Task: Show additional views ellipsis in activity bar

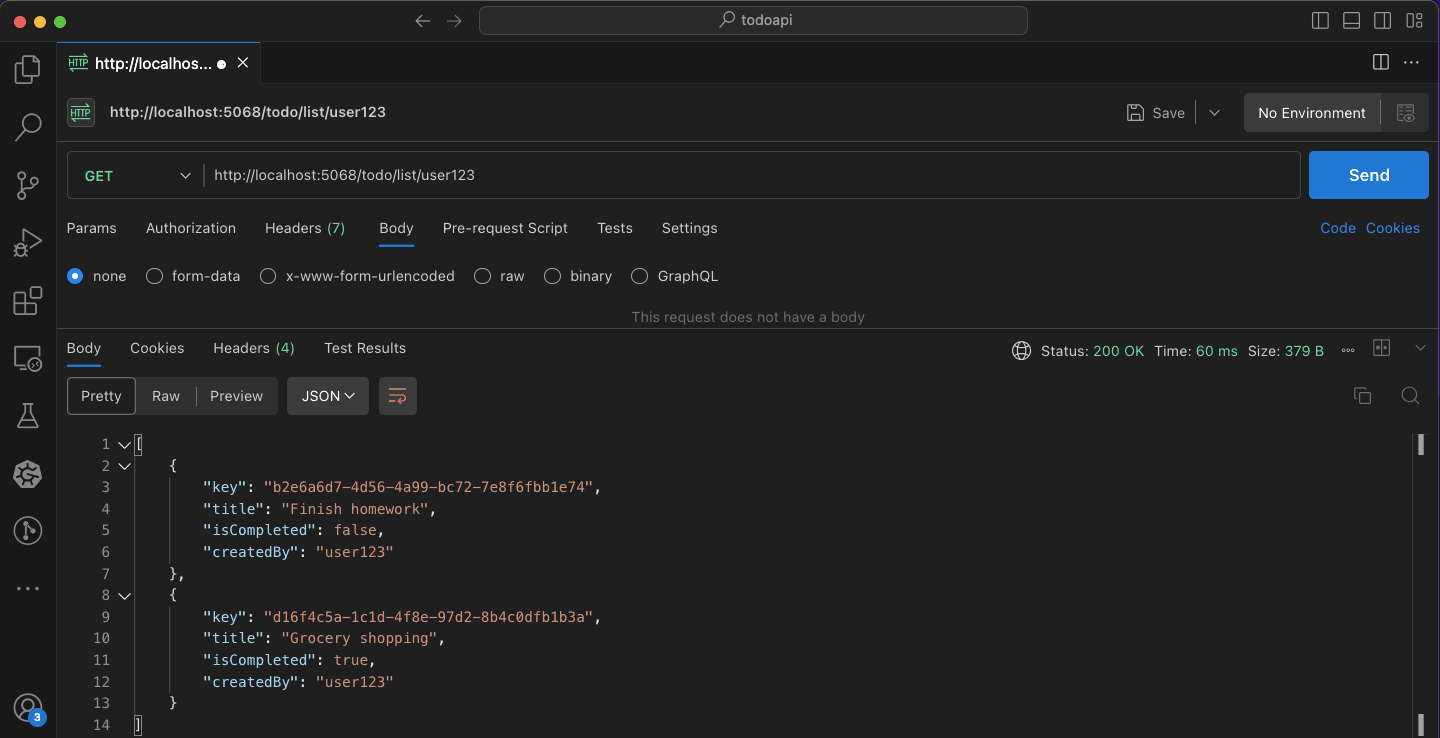Action: 28,589
